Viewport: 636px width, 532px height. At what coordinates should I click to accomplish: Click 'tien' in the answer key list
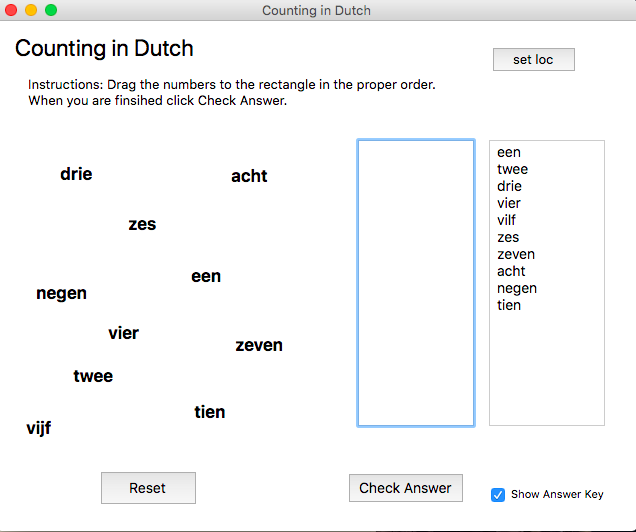(509, 305)
